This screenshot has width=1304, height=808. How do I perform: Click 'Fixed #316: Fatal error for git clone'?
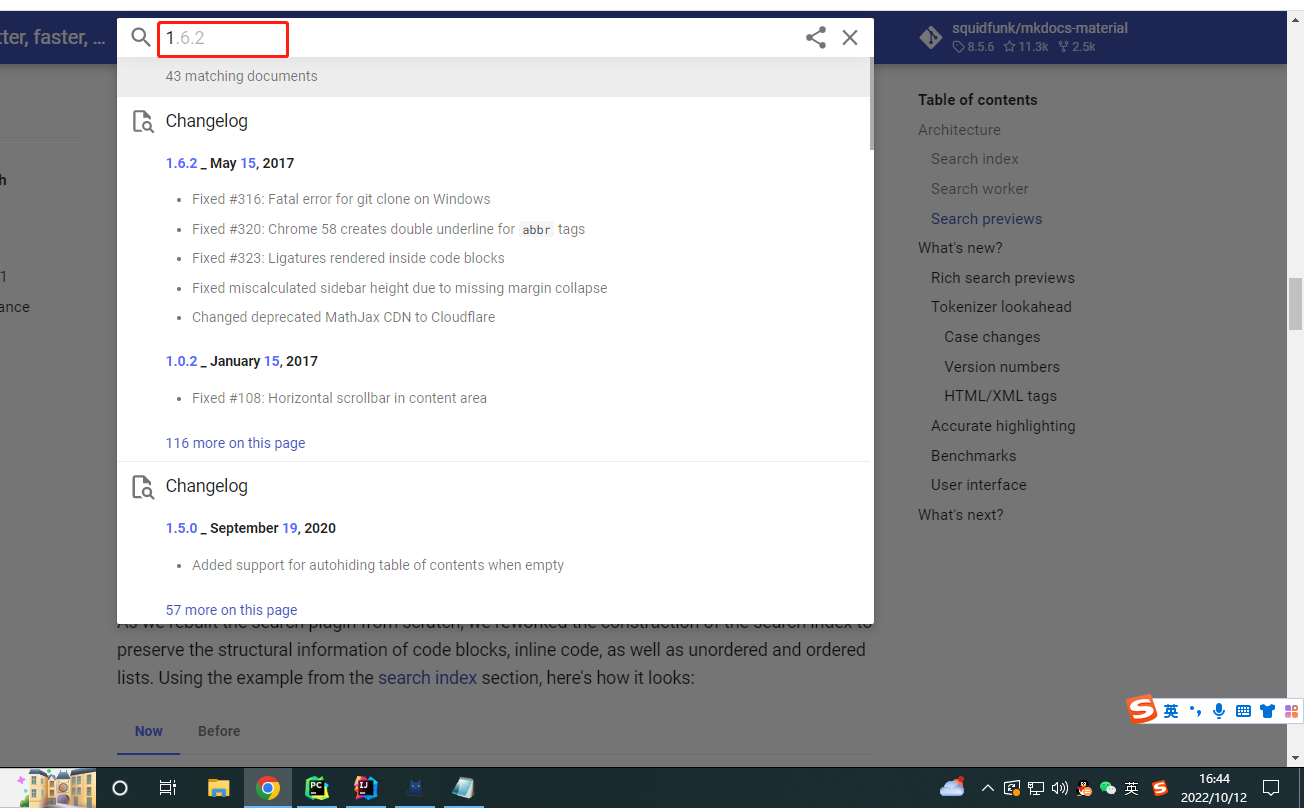pyautogui.click(x=341, y=199)
